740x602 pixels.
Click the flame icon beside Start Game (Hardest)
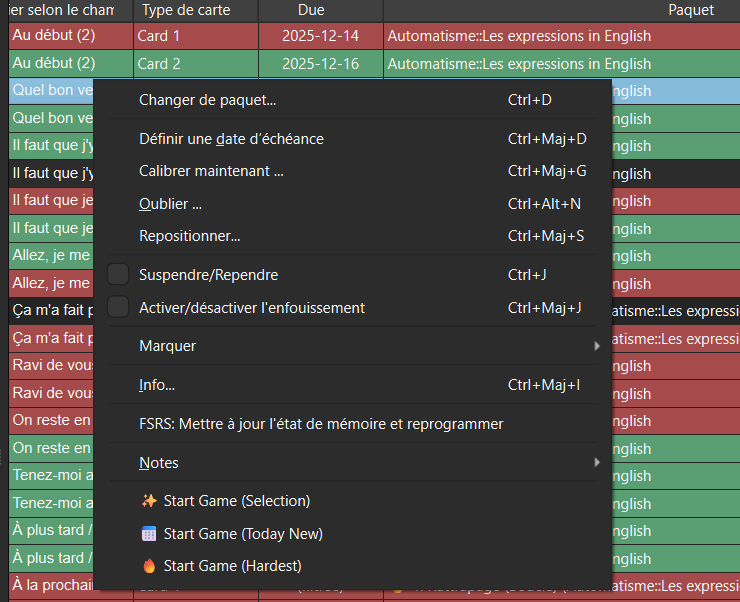coord(149,566)
